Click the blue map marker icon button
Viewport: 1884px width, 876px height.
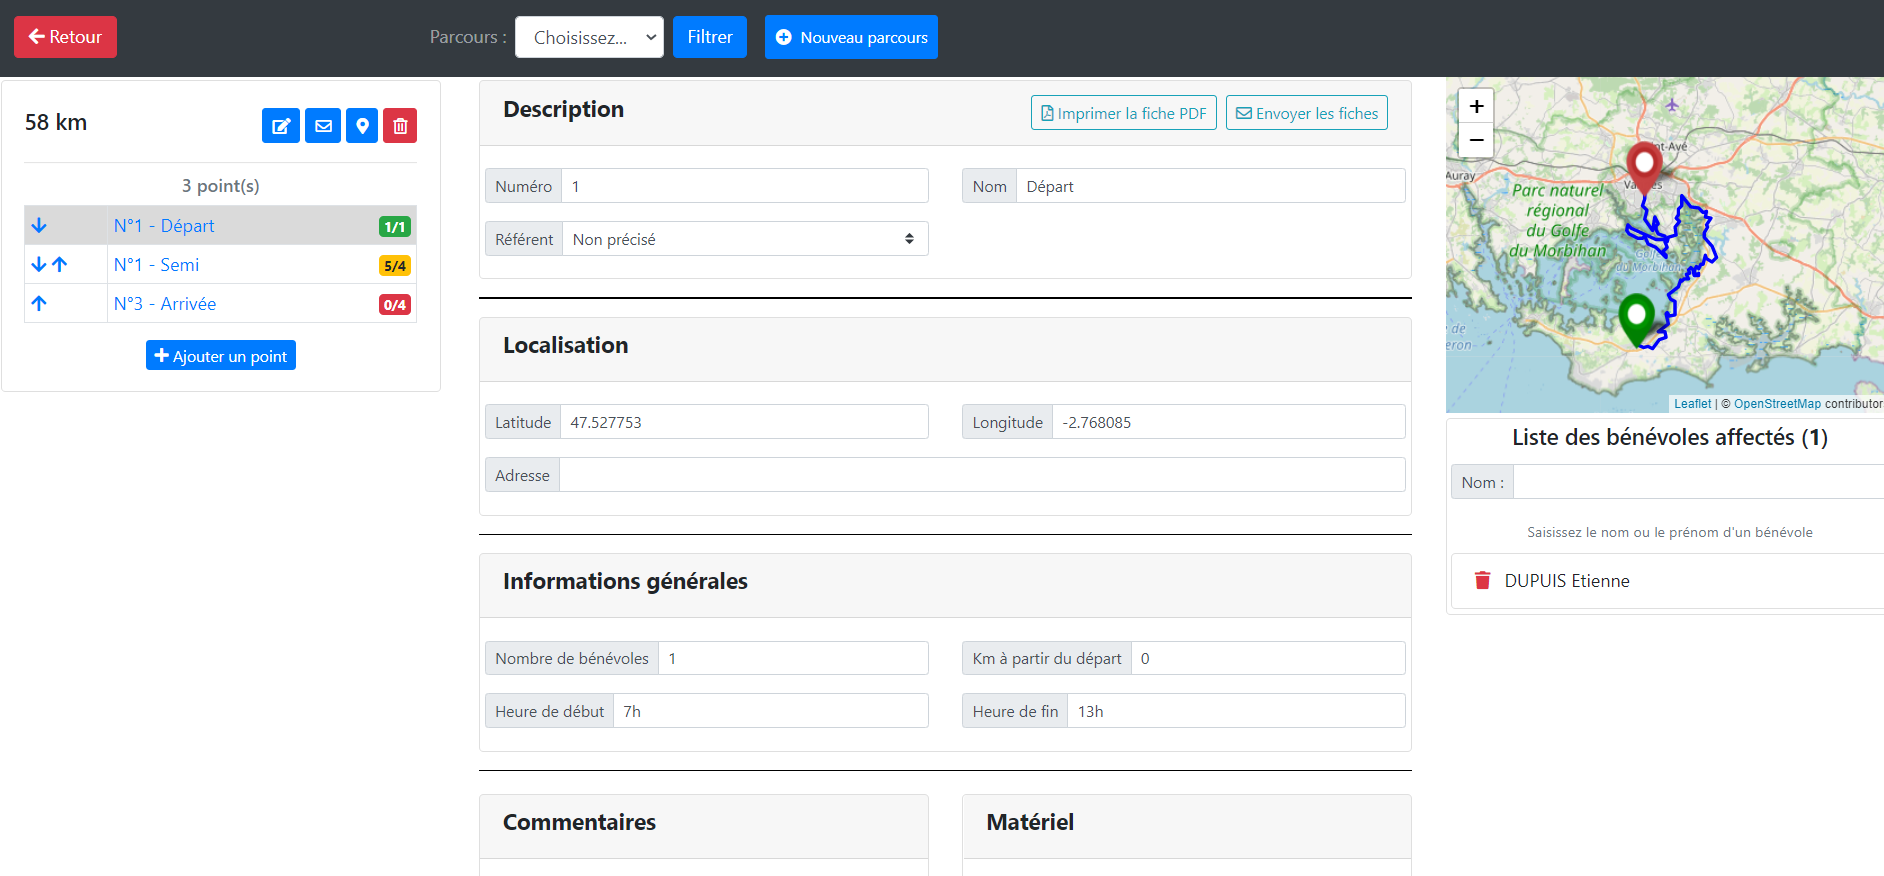[x=362, y=126]
